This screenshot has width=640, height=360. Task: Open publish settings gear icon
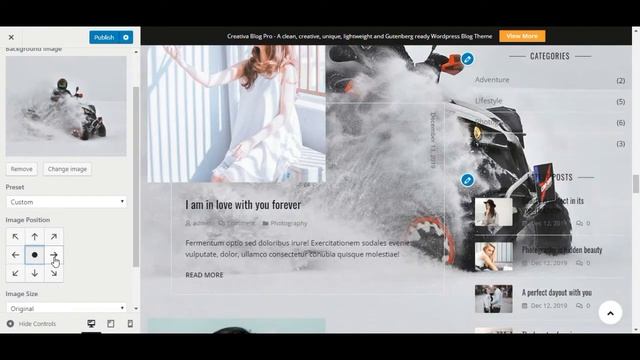(x=126, y=37)
